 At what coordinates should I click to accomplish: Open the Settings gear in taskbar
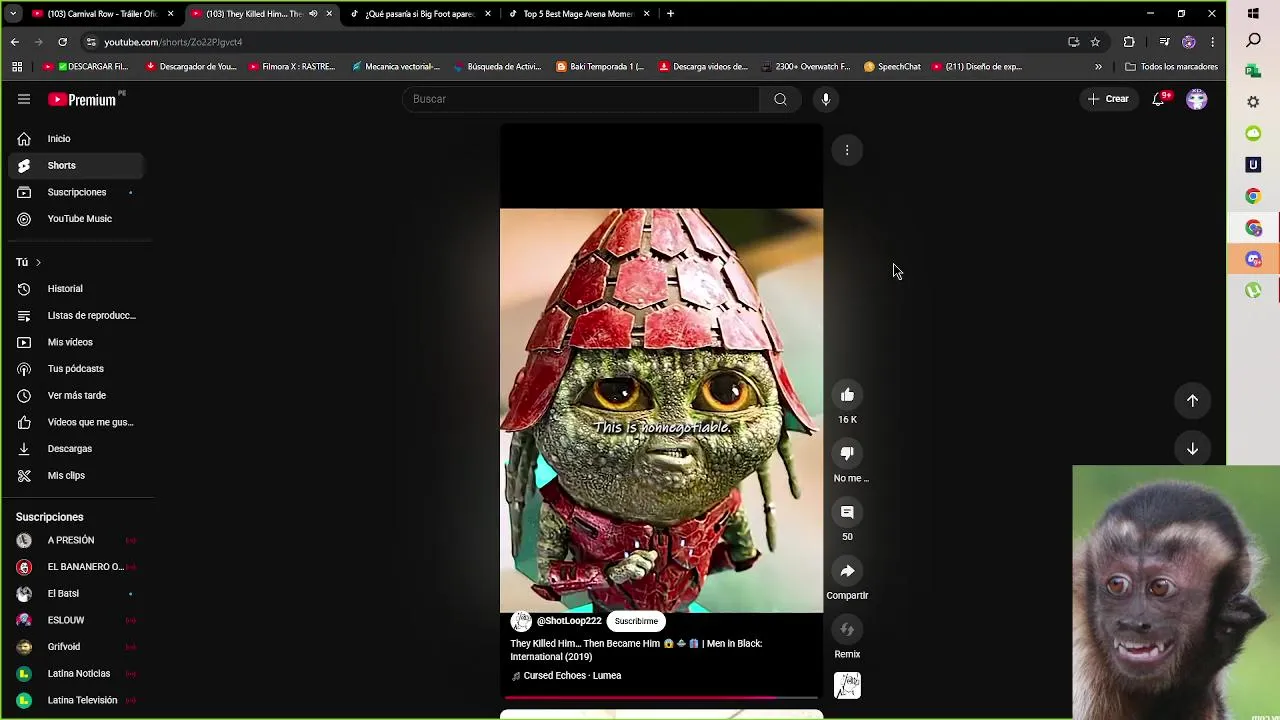tap(1253, 102)
